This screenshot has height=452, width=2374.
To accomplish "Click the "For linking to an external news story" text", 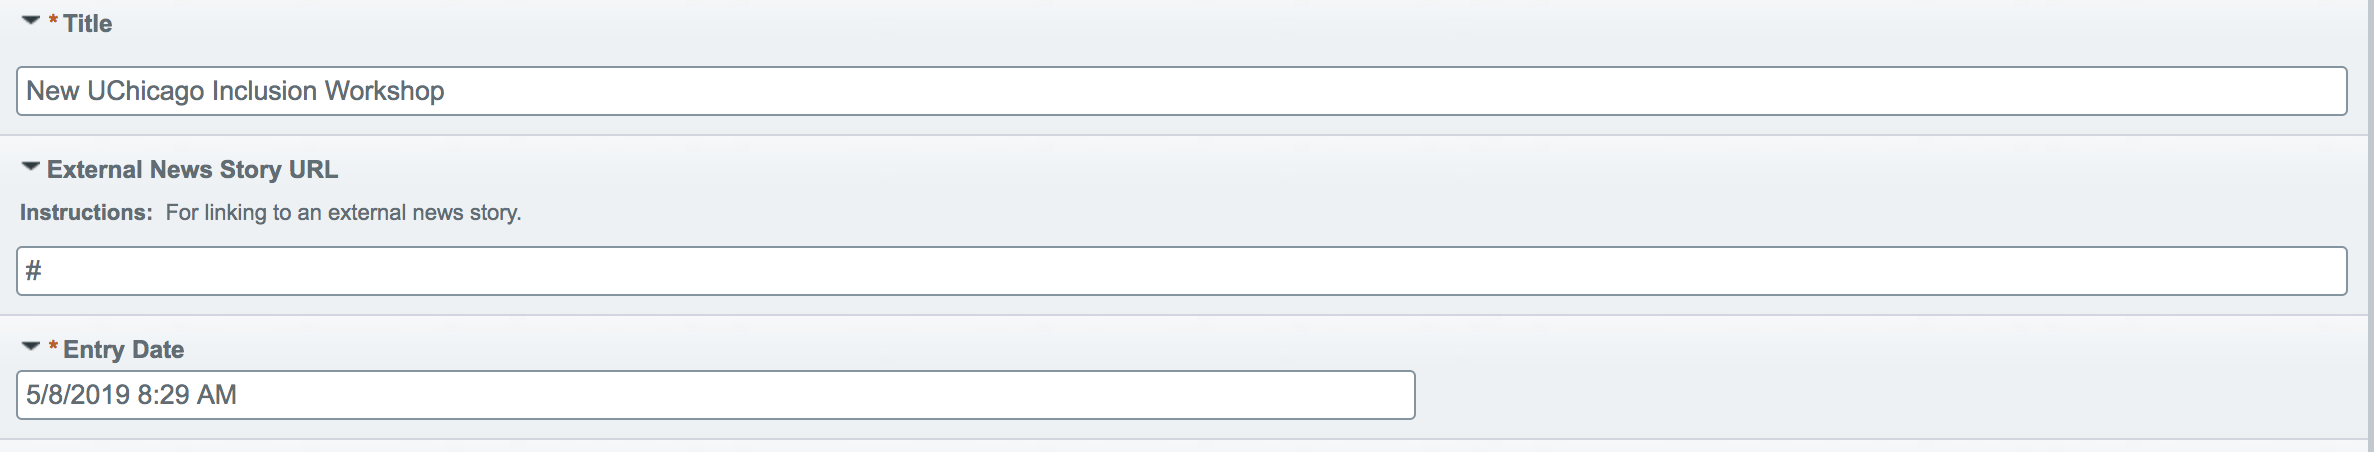I will [343, 213].
